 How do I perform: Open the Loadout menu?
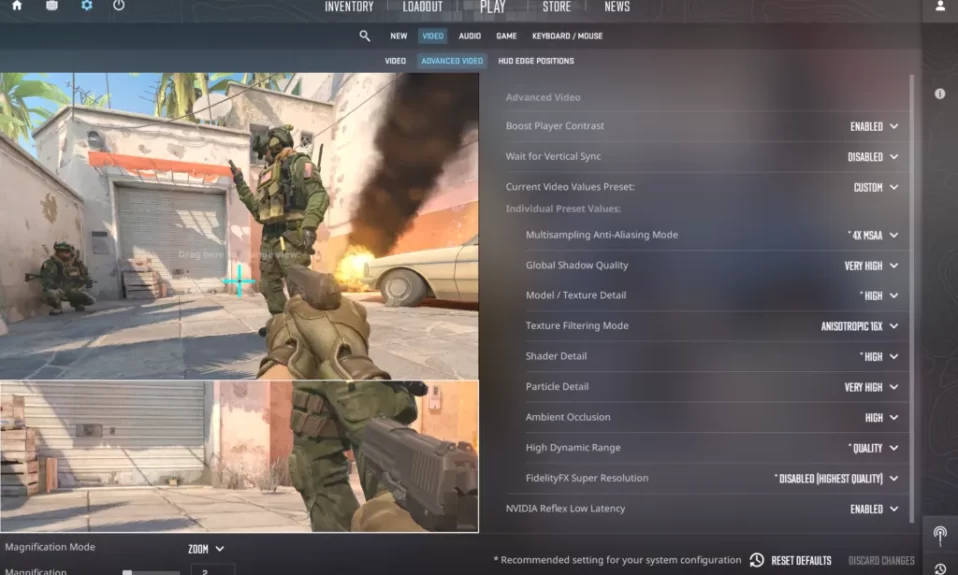coord(422,7)
